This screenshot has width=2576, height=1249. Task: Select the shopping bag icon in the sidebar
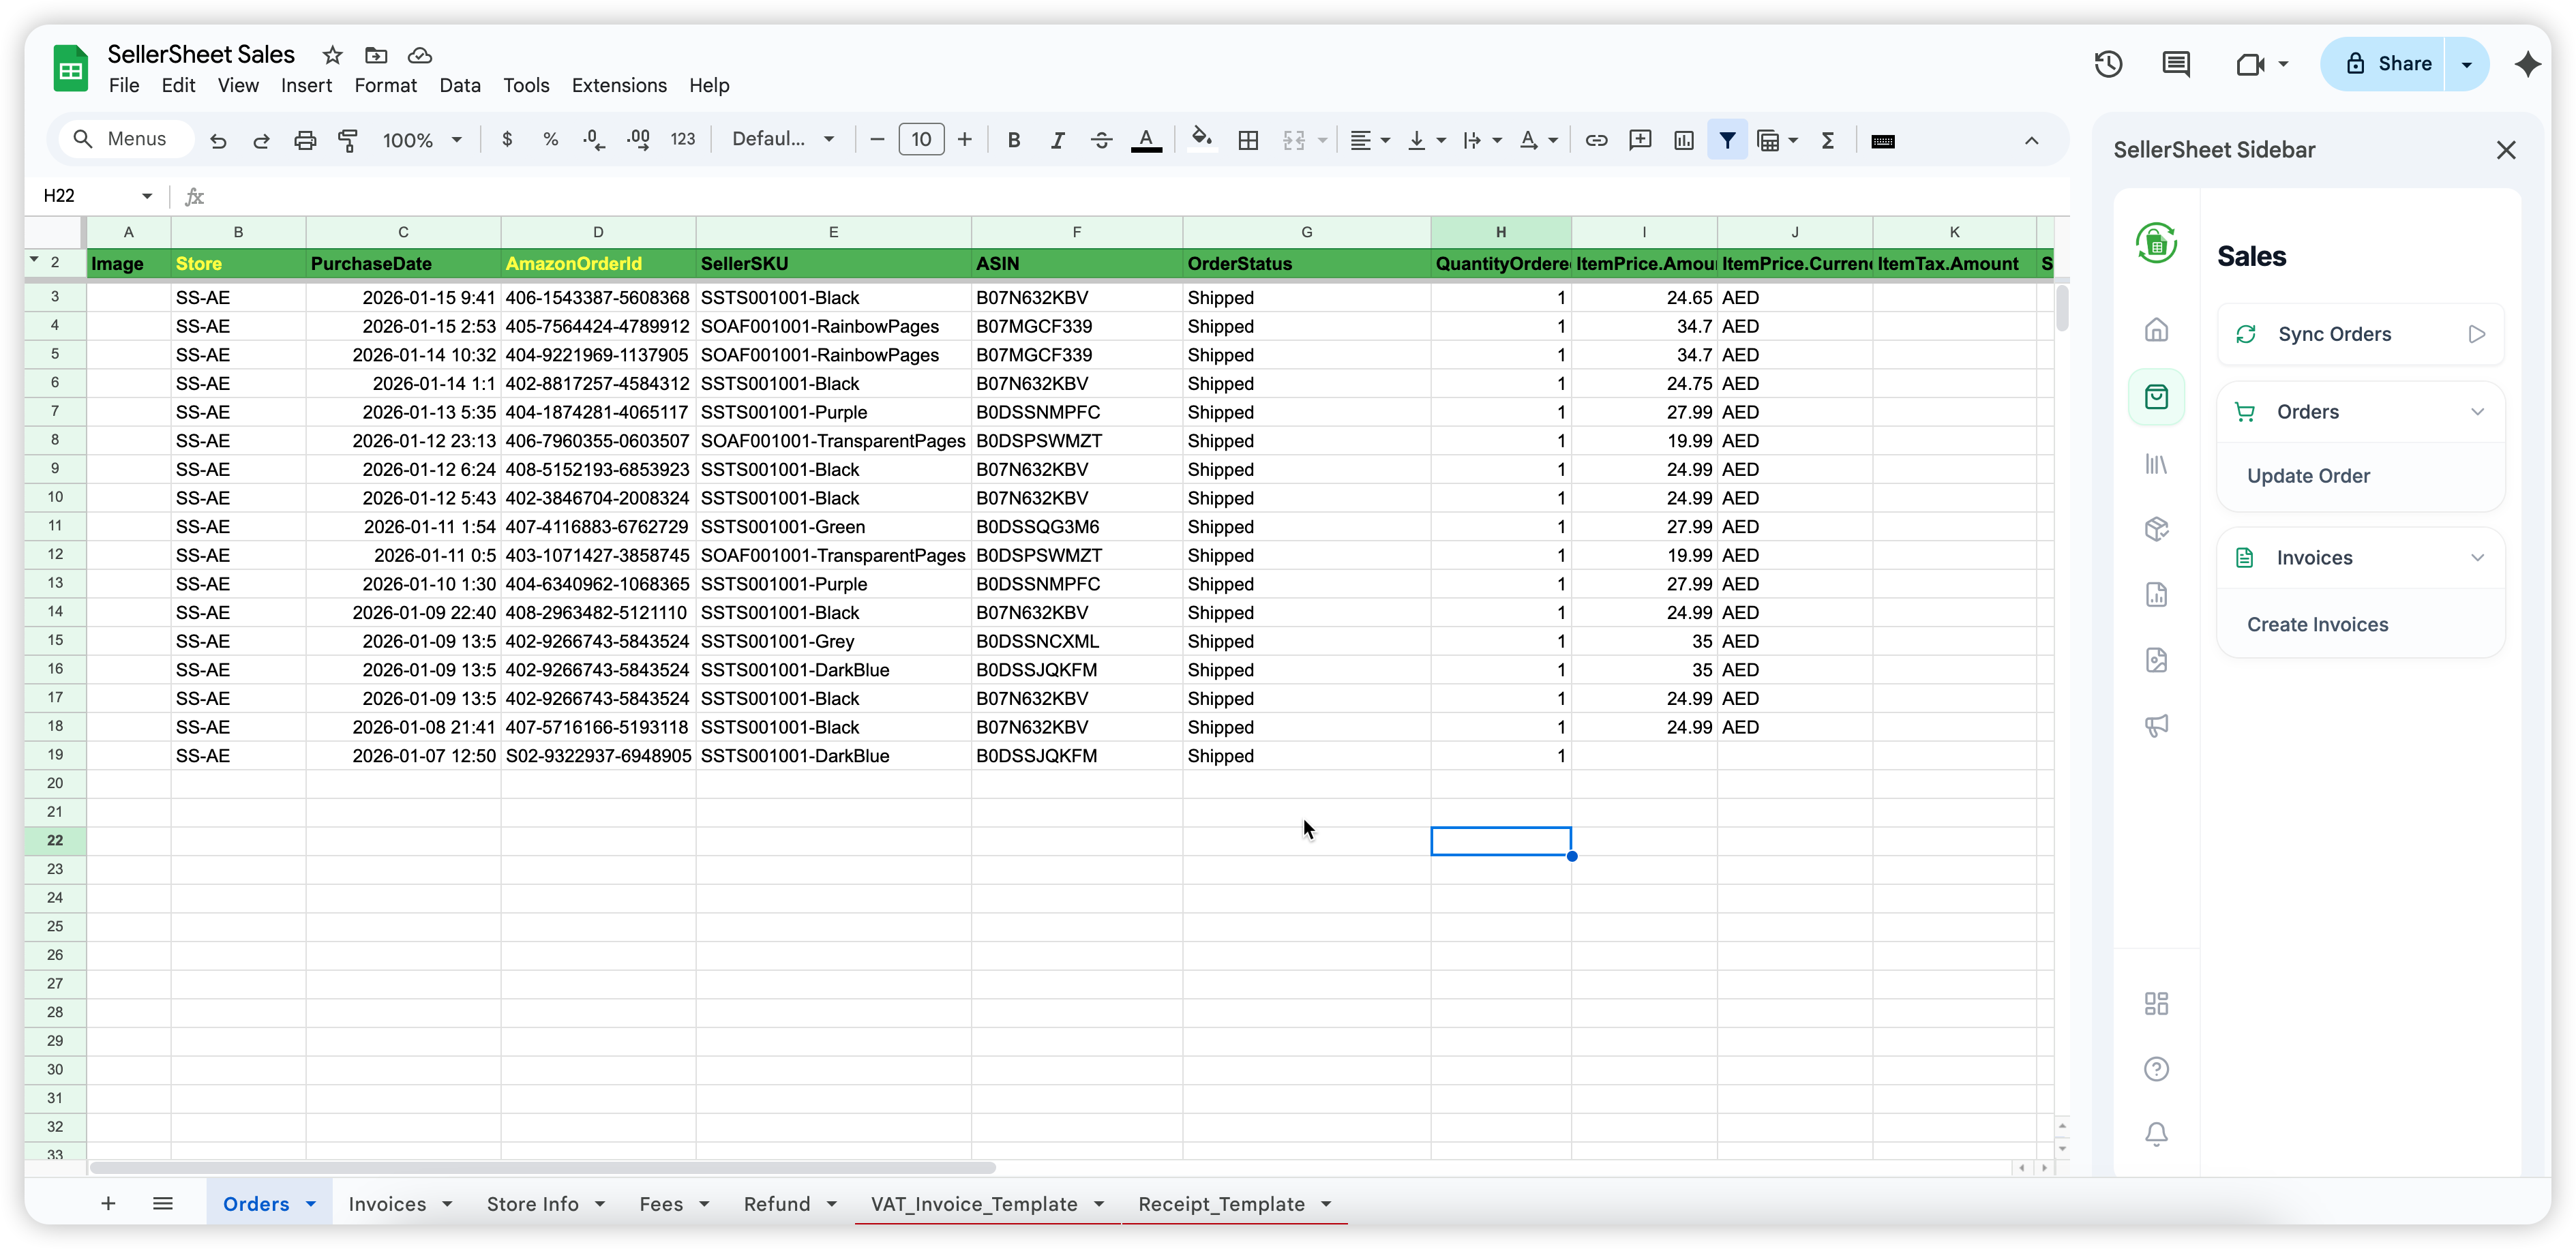(x=2156, y=397)
